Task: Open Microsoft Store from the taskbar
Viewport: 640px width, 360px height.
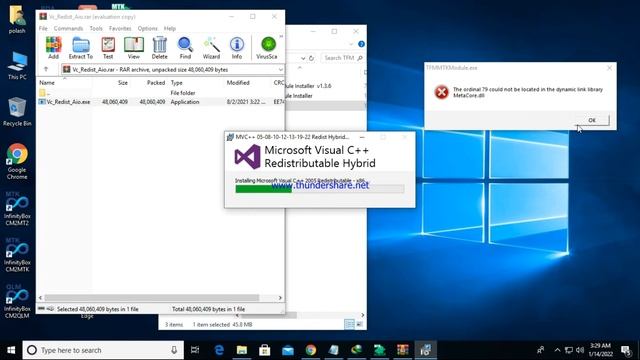Action: 264,350
